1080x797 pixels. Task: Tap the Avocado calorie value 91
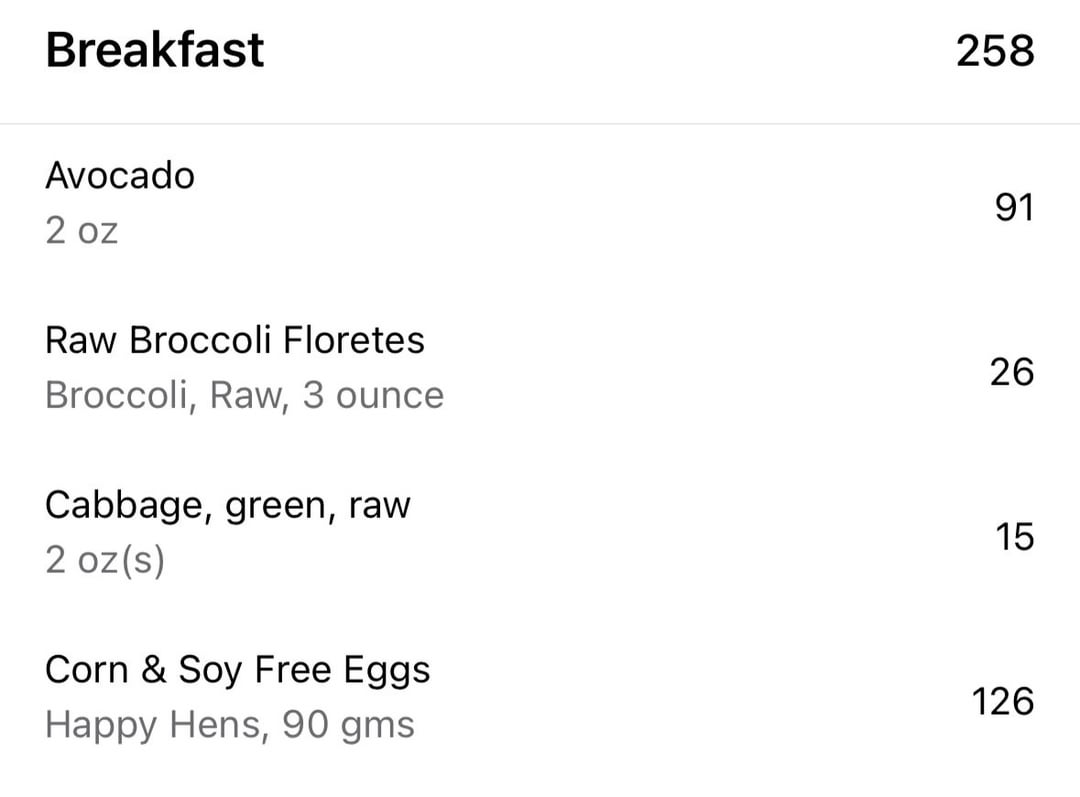(x=1014, y=207)
